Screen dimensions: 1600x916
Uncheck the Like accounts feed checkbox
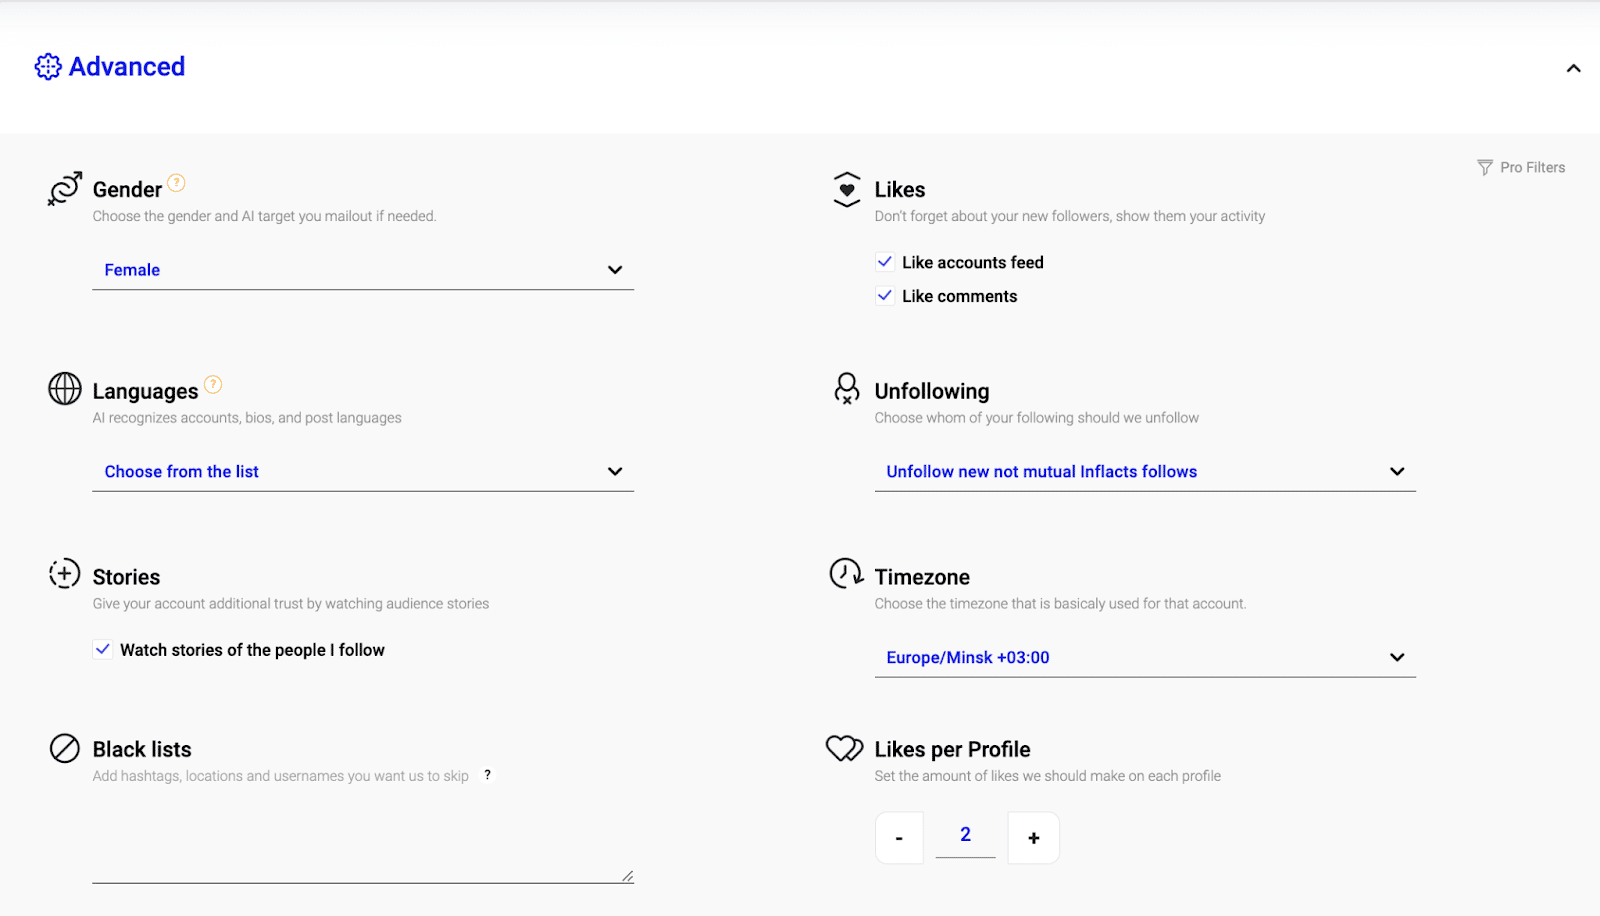coord(885,262)
